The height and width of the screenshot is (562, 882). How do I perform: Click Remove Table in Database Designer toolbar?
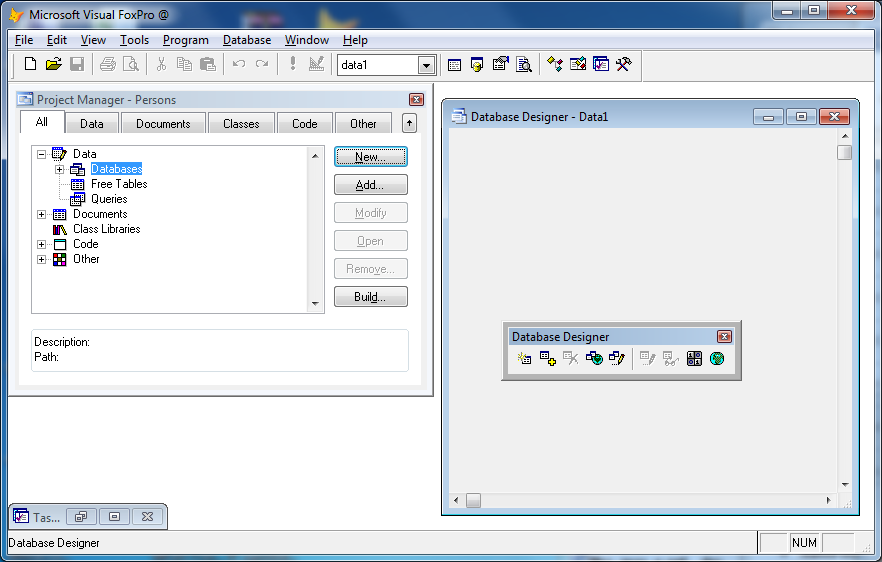coord(570,358)
